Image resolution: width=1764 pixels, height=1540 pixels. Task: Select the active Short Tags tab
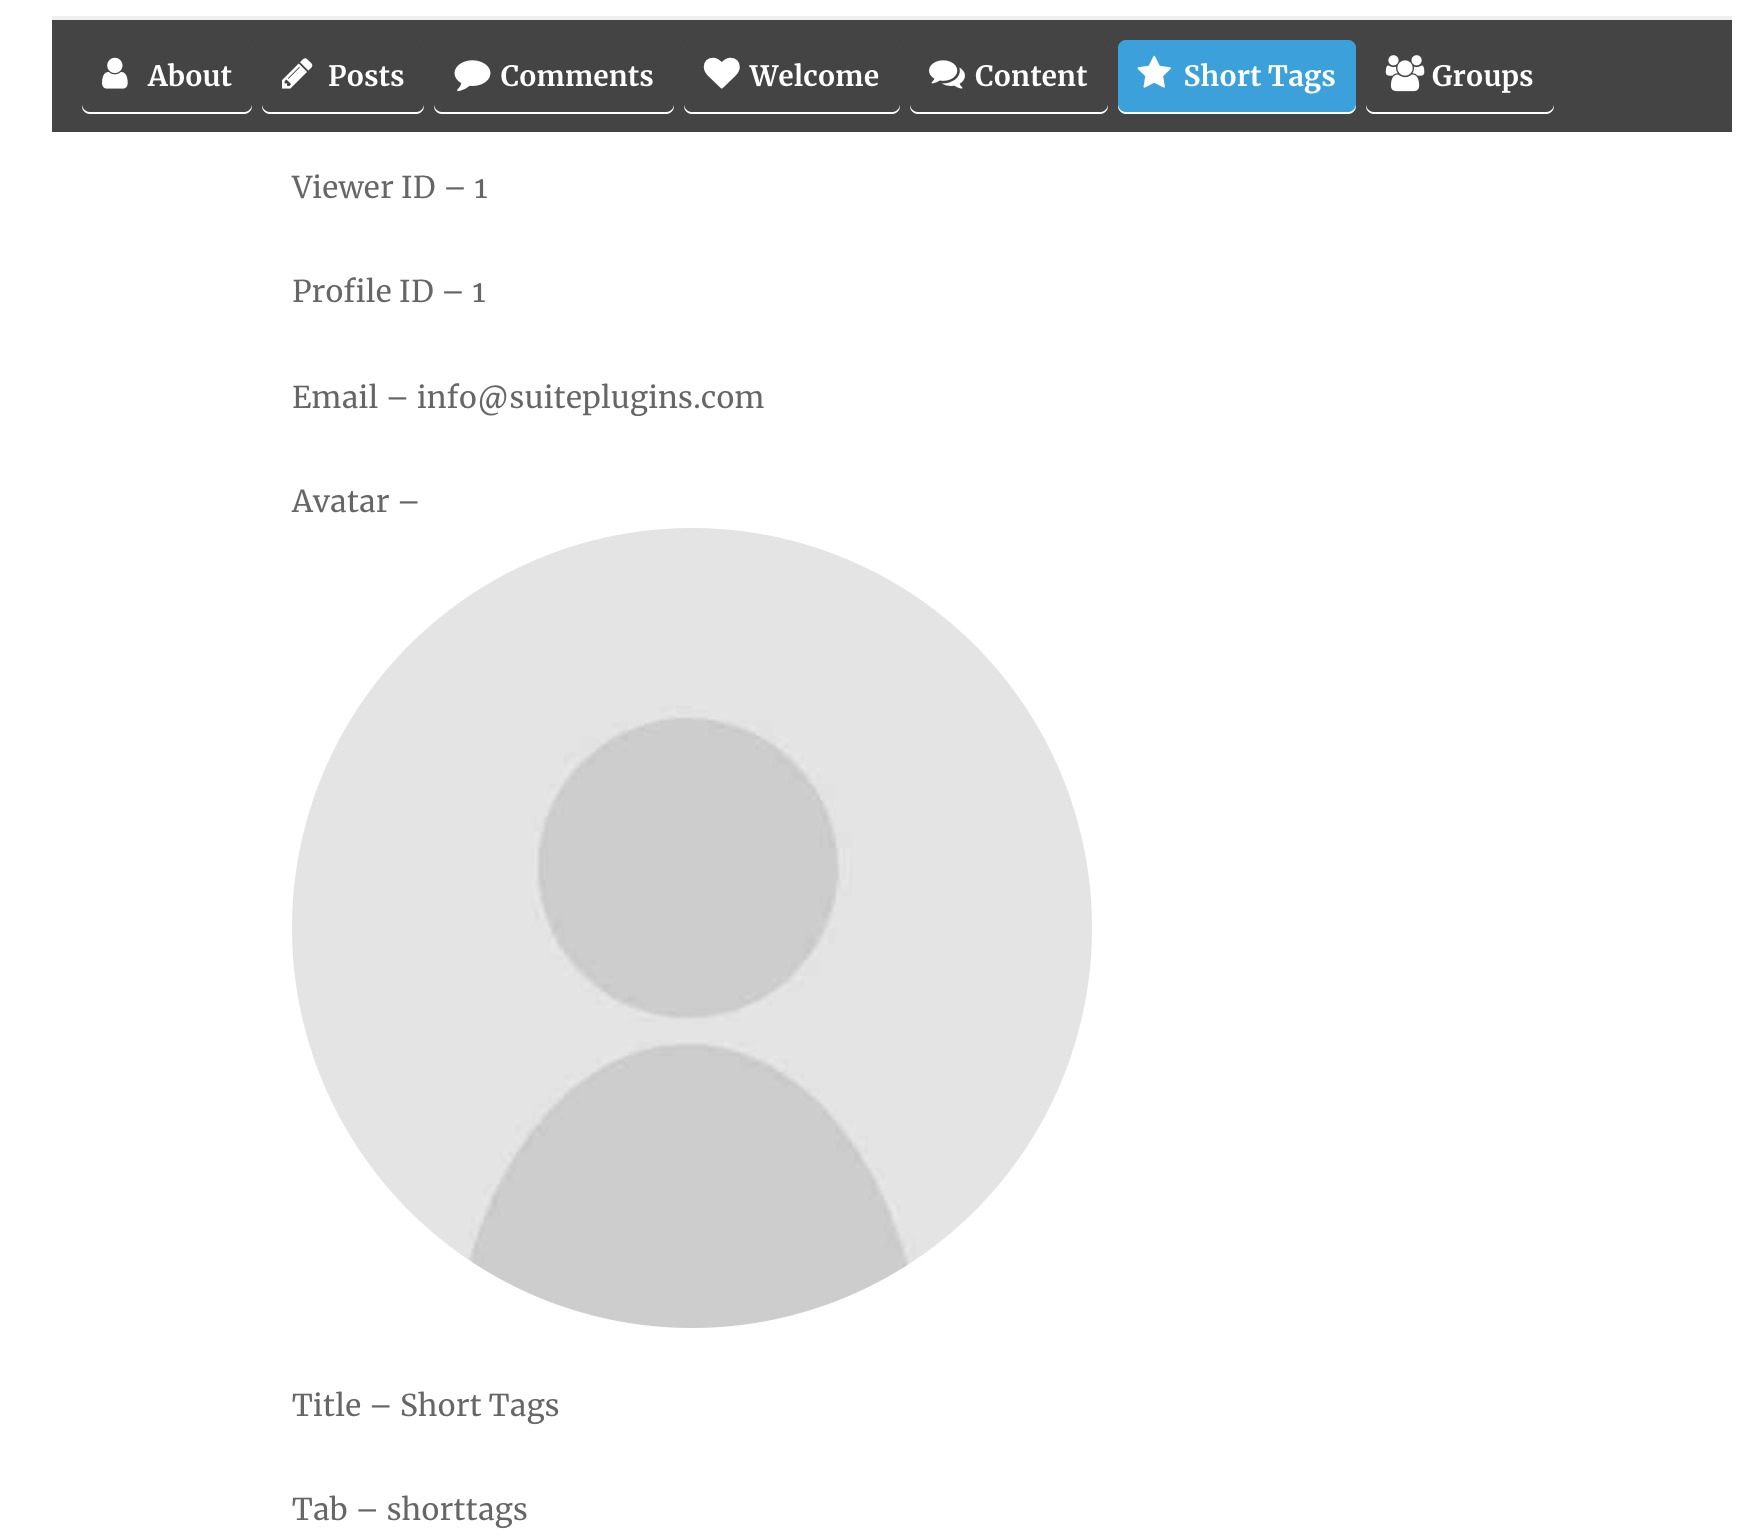pos(1237,77)
